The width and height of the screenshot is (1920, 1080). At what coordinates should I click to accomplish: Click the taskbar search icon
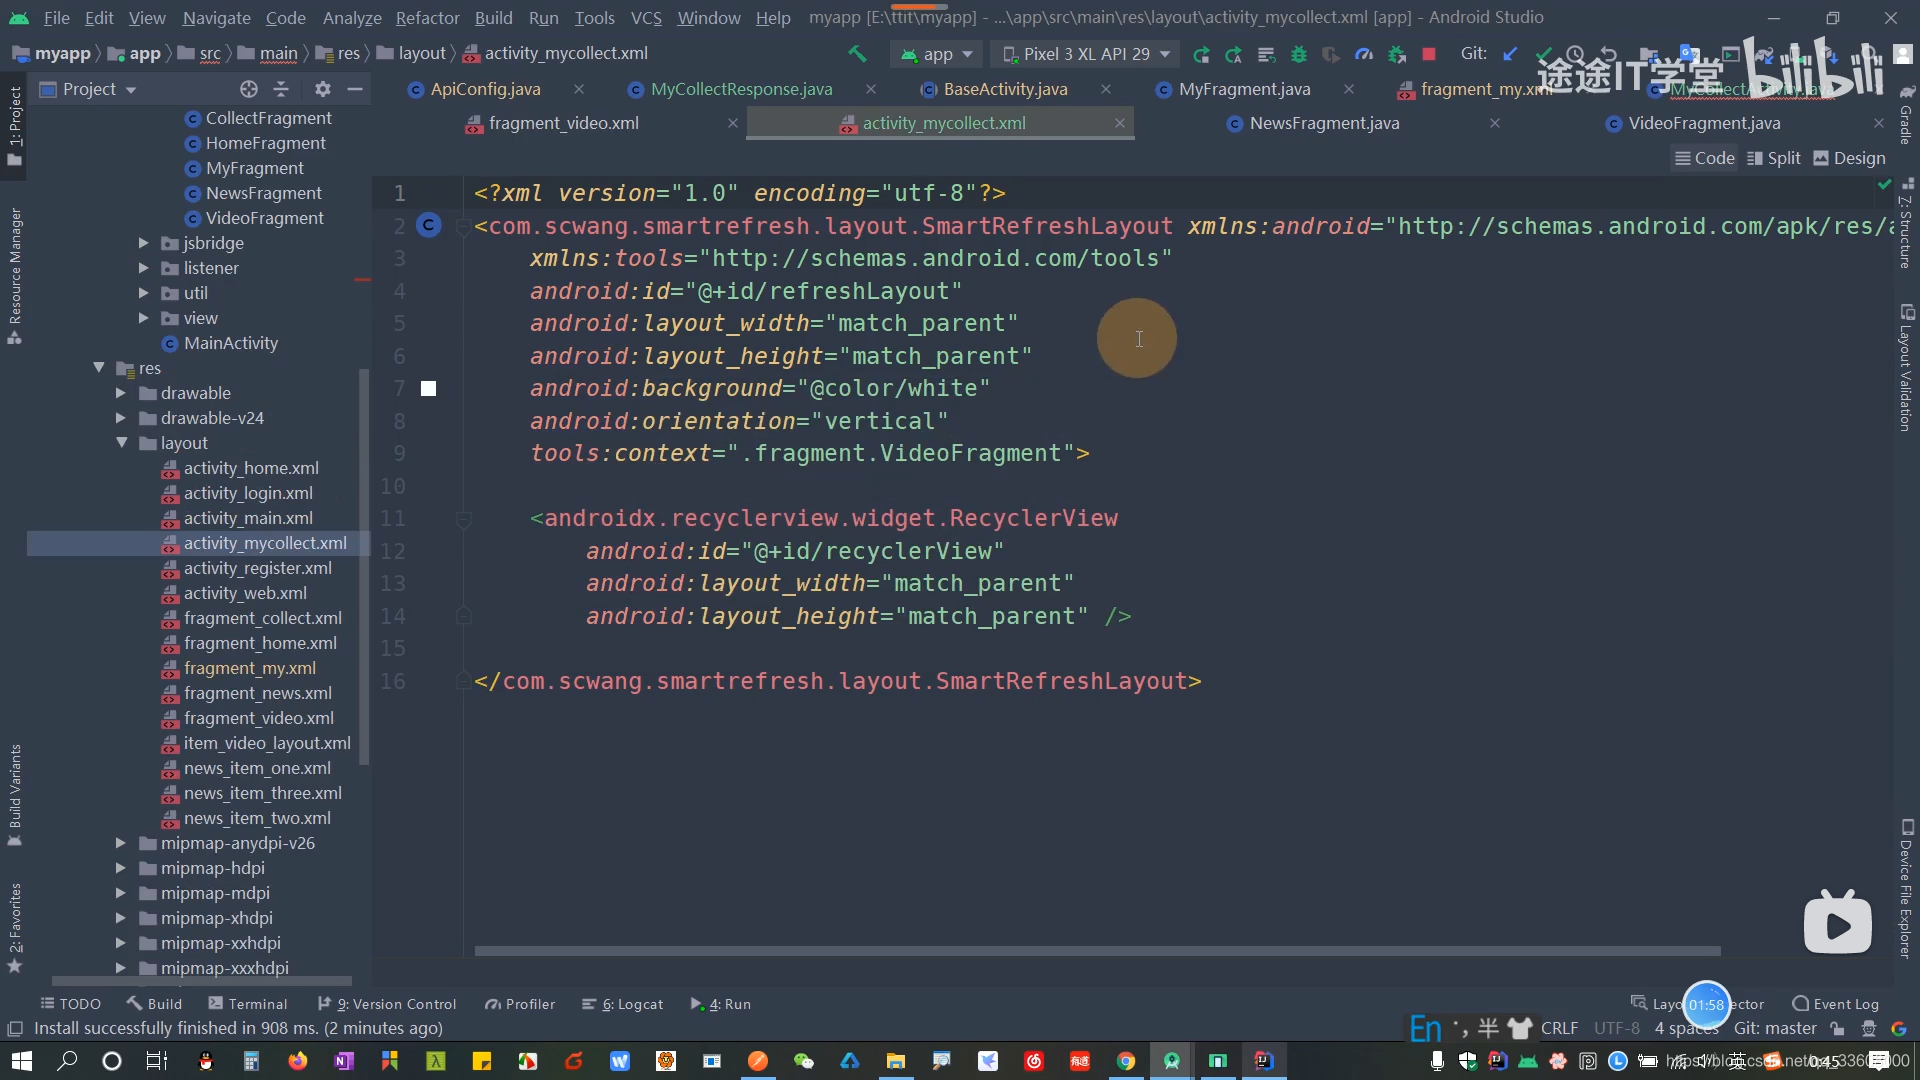(67, 1061)
